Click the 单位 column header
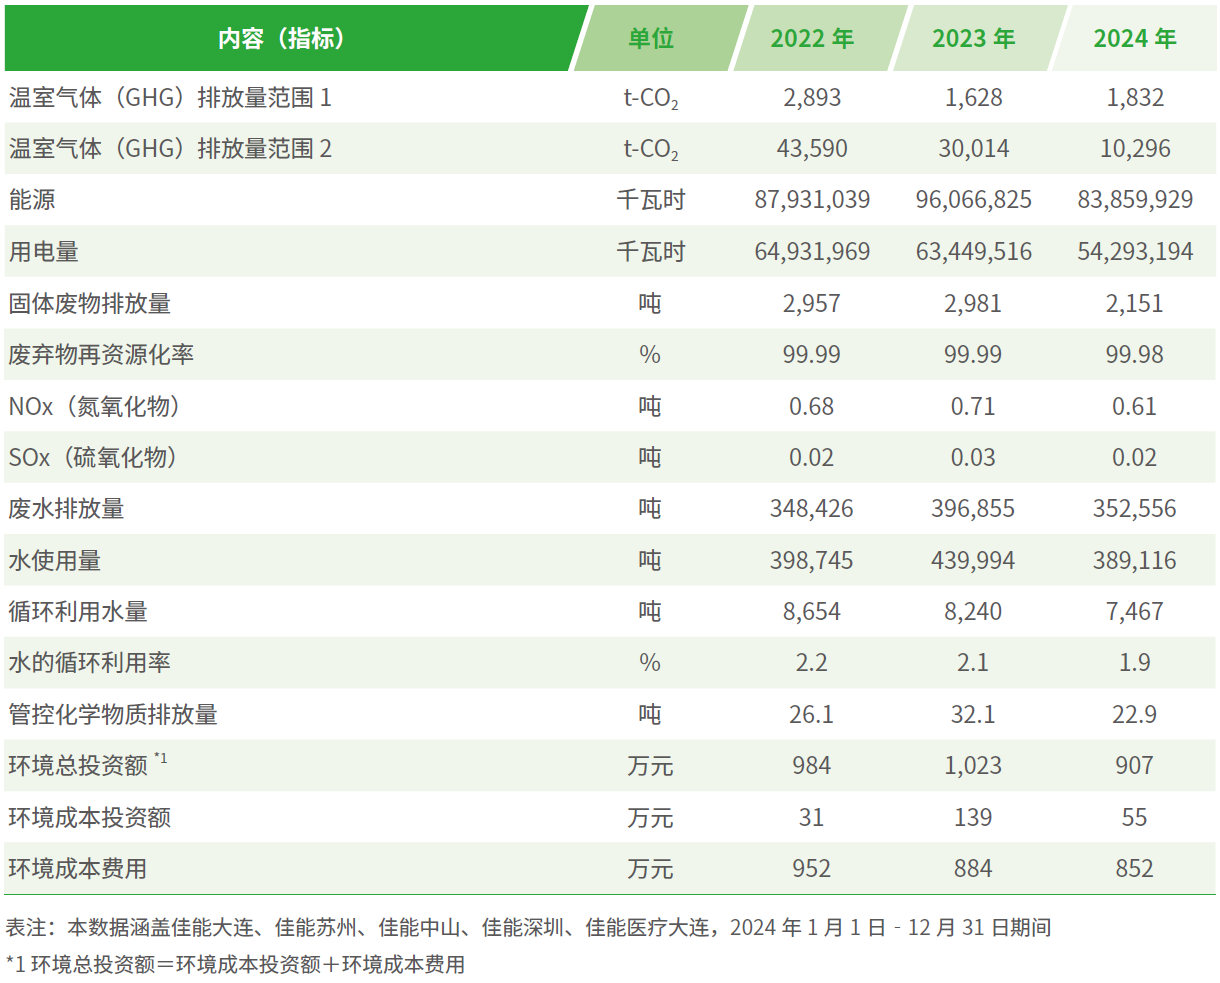 pos(650,39)
